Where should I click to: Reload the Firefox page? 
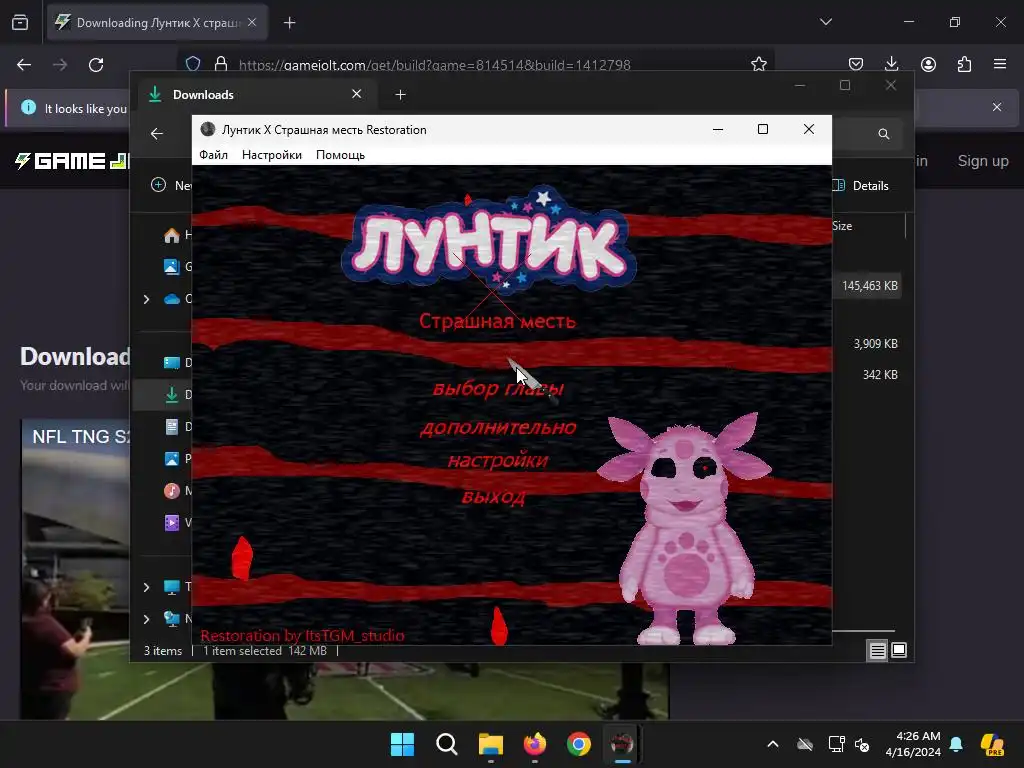[96, 65]
